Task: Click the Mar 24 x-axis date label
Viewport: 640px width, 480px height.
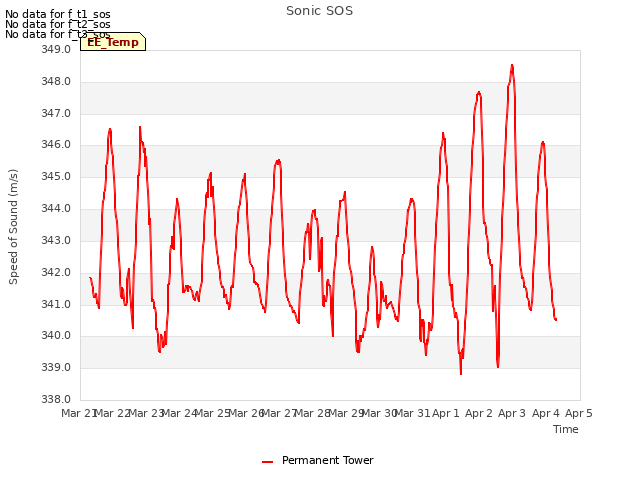Action: [x=179, y=413]
